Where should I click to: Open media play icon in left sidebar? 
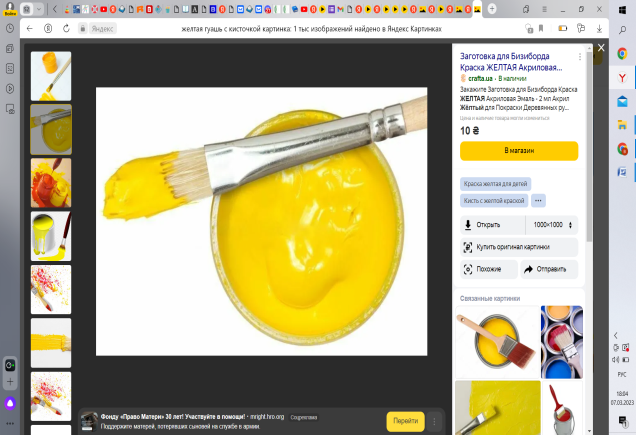pos(10,88)
